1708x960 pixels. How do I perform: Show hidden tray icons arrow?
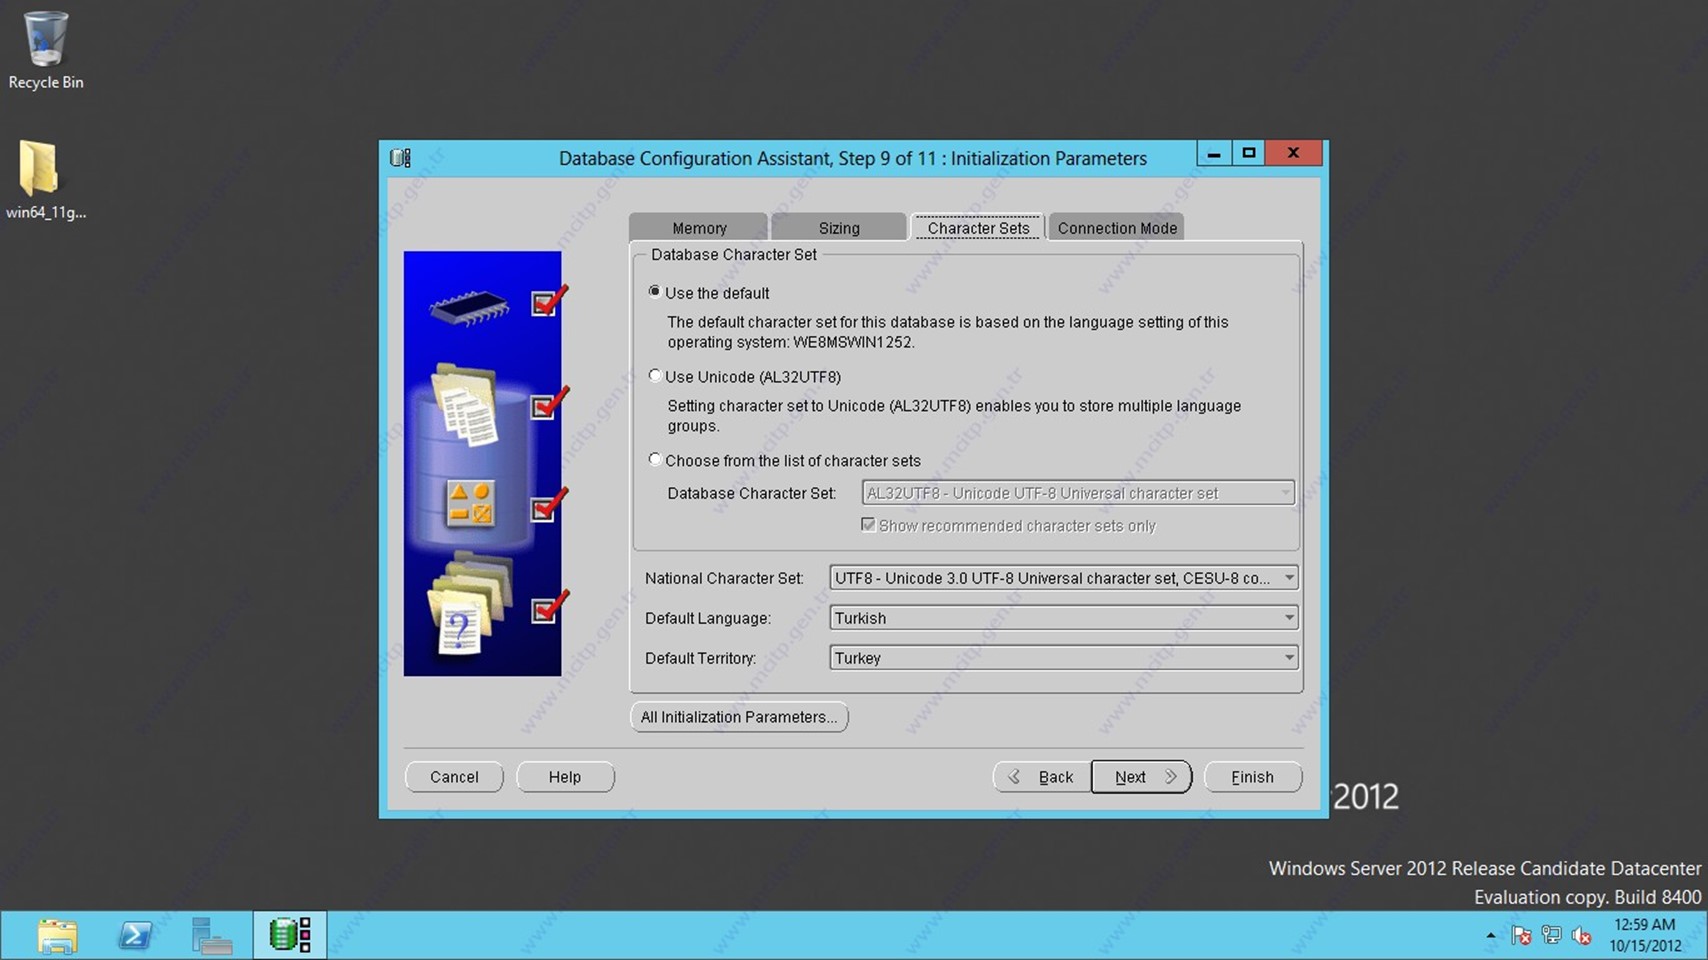(x=1490, y=936)
